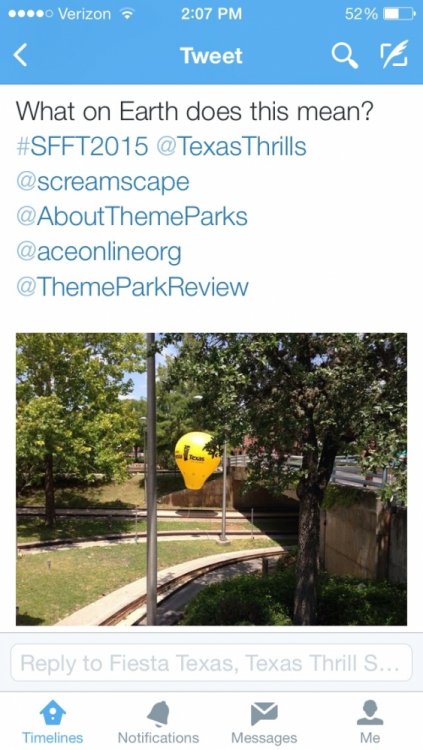Open the Notifications bell icon

[158, 713]
